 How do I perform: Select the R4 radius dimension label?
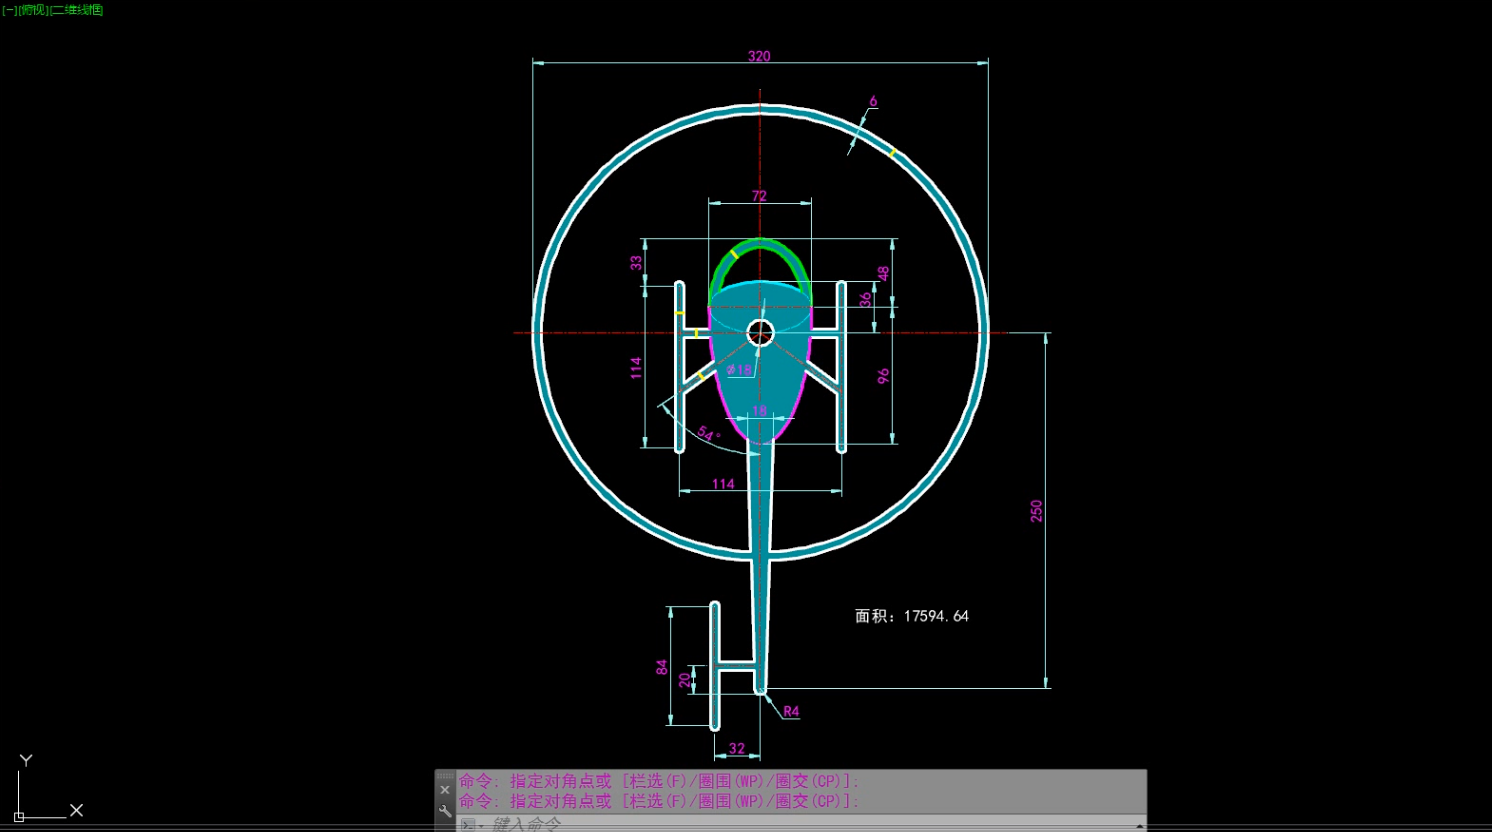tap(791, 711)
